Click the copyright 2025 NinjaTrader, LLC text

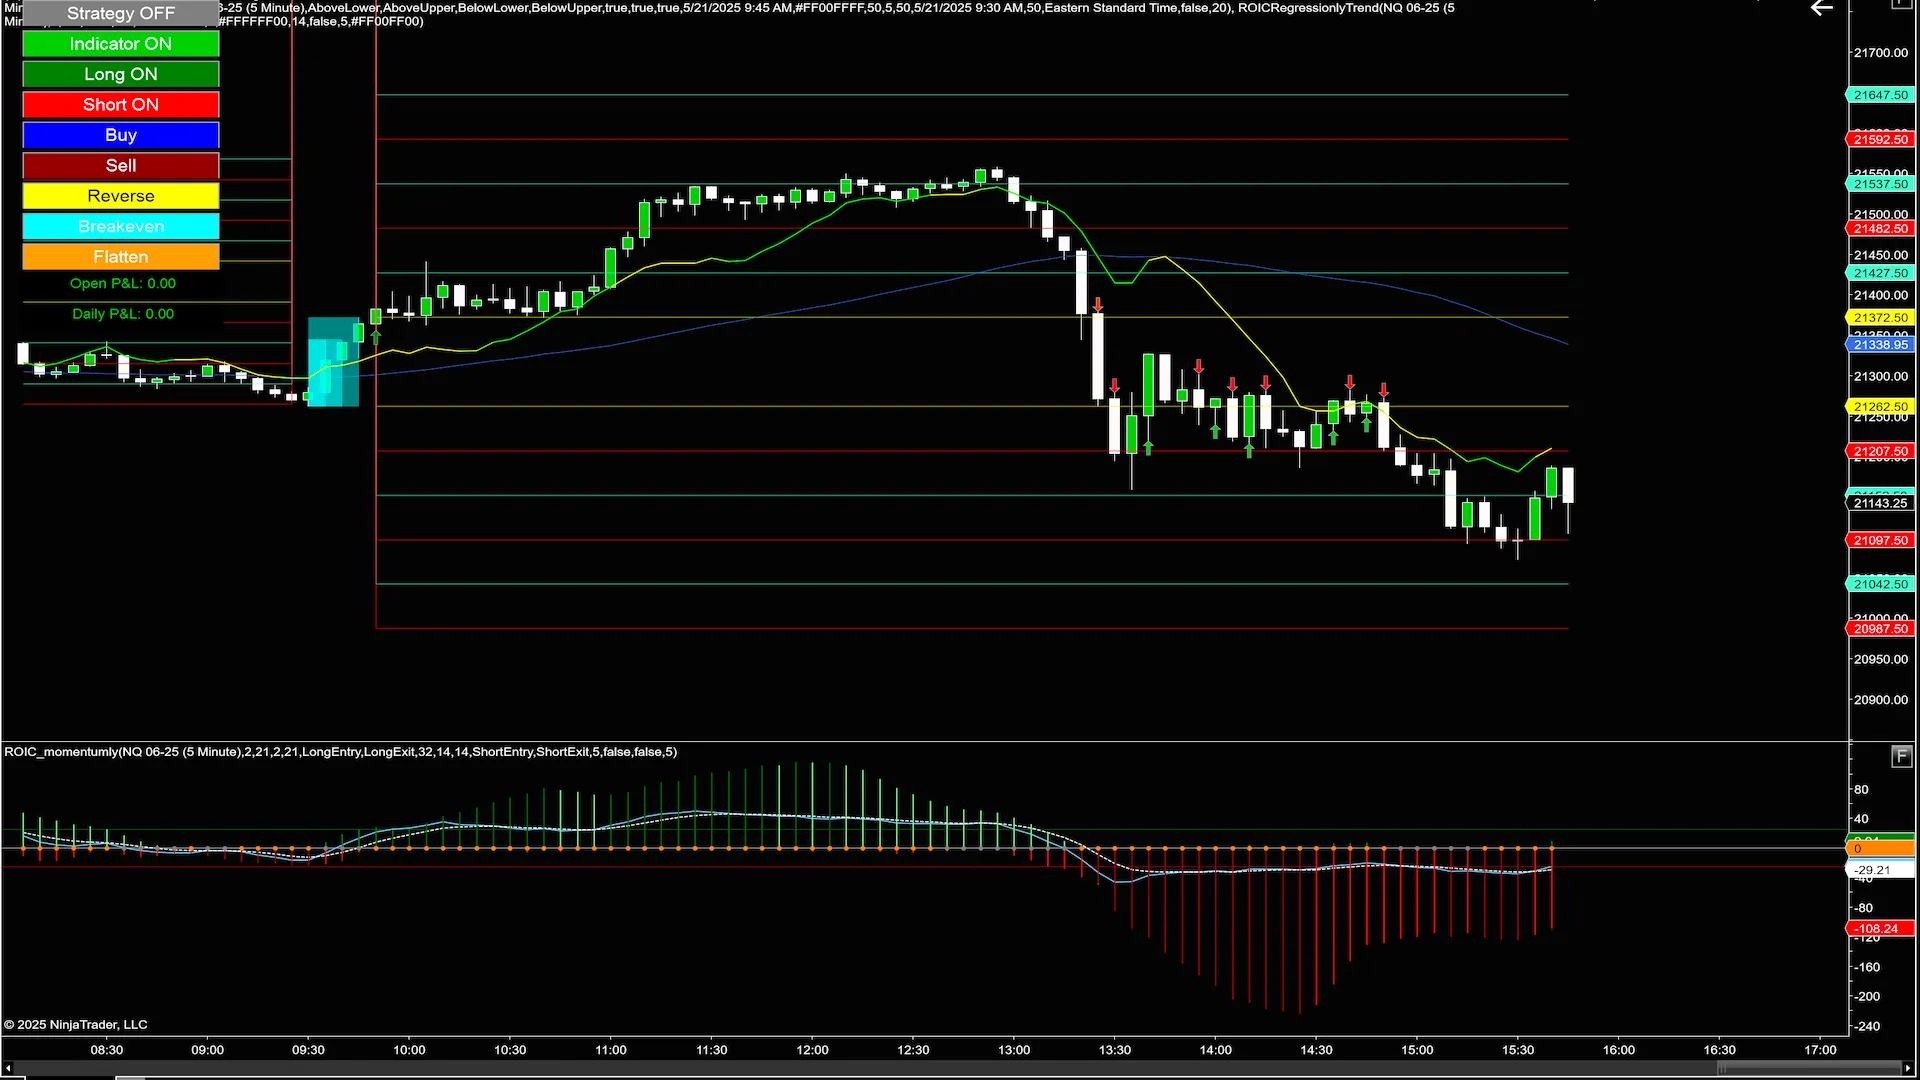[x=76, y=1025]
